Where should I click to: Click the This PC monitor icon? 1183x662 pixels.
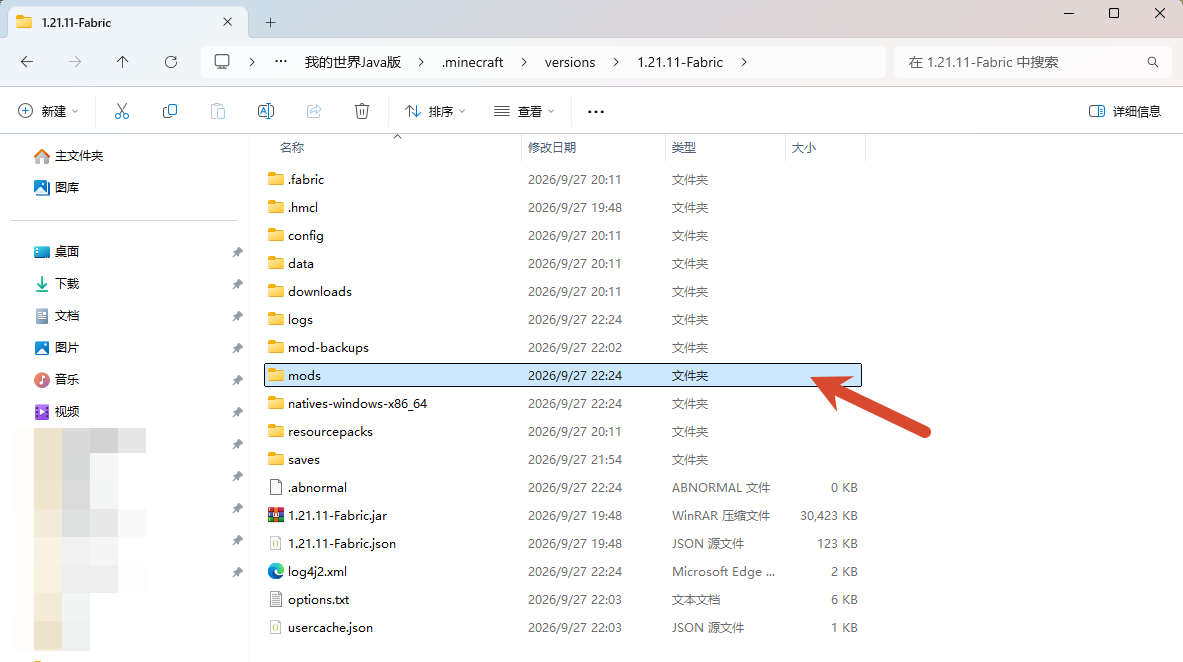(x=222, y=62)
